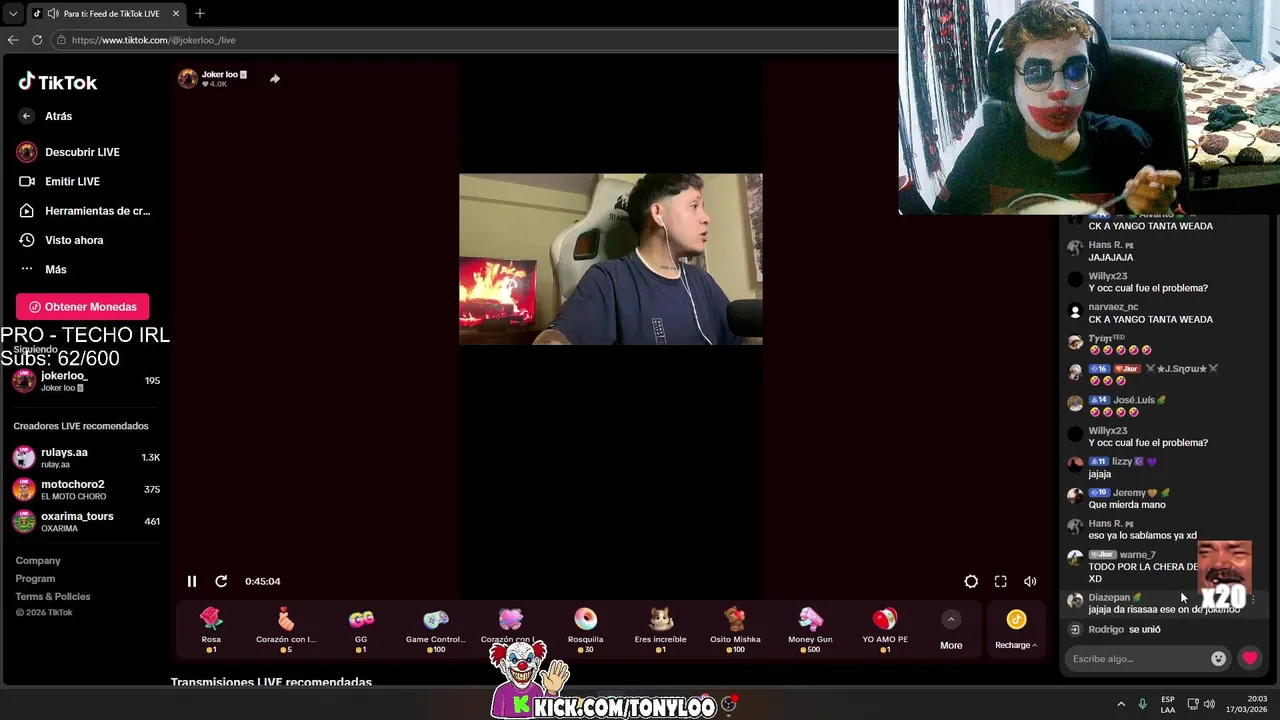Open the Más menu in sidebar
The width and height of the screenshot is (1280, 720).
pos(55,269)
